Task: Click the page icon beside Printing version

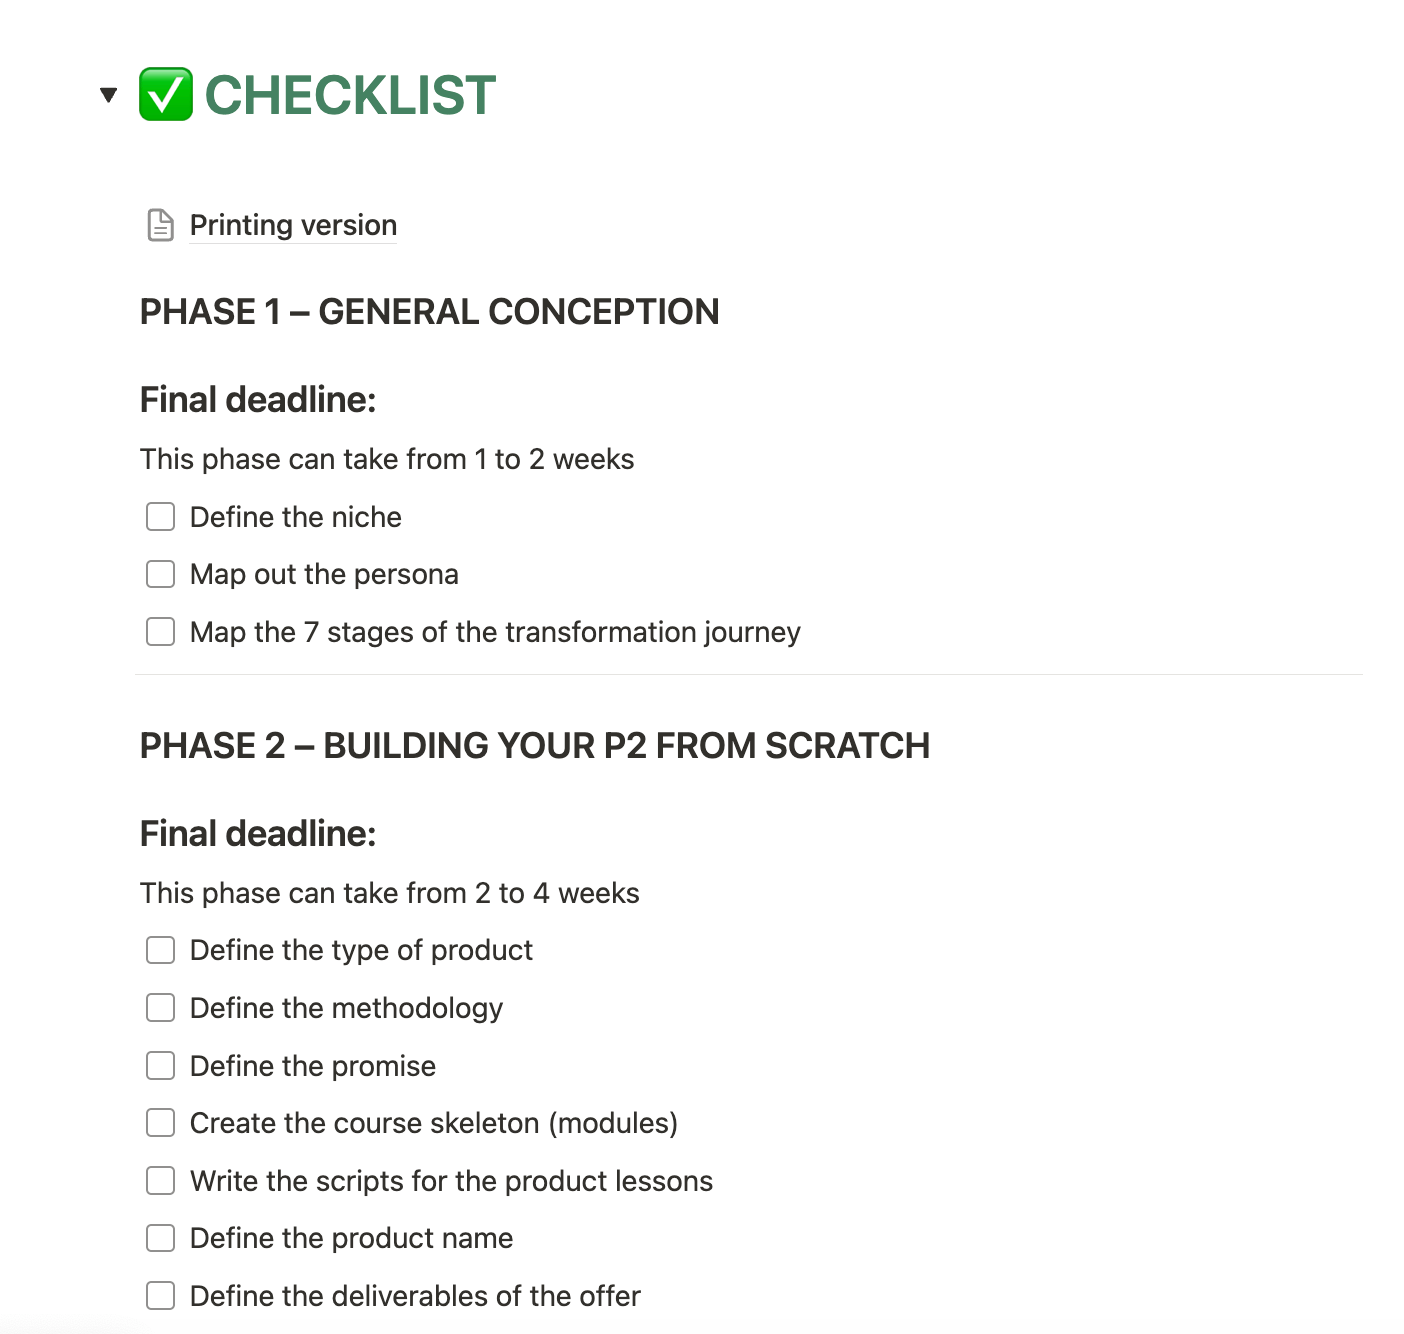Action: 160,225
